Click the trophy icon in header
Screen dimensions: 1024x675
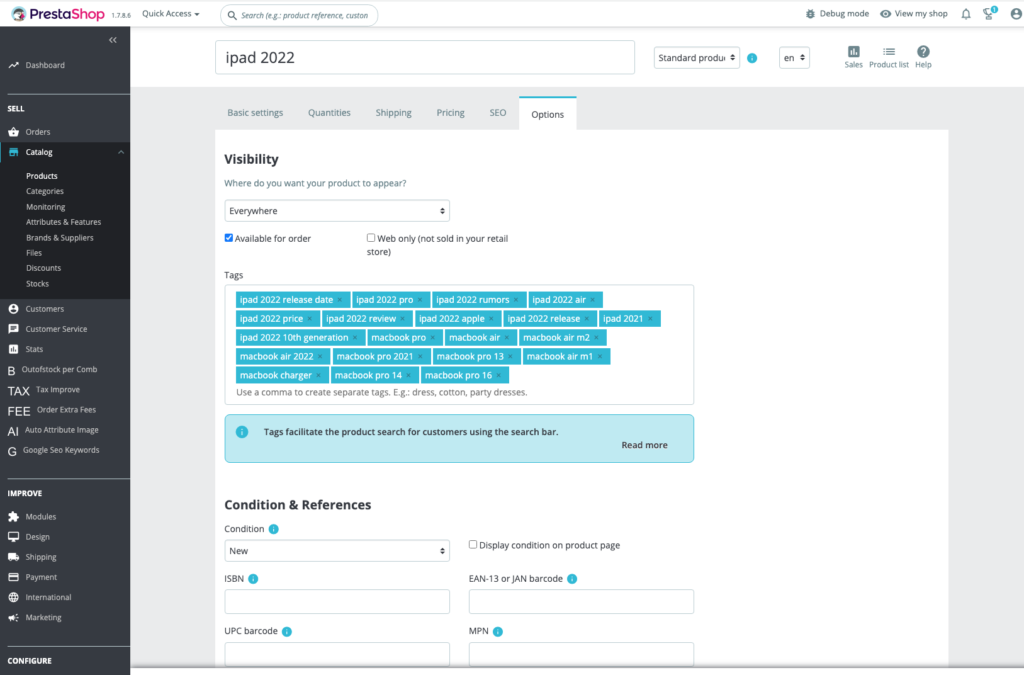point(989,13)
